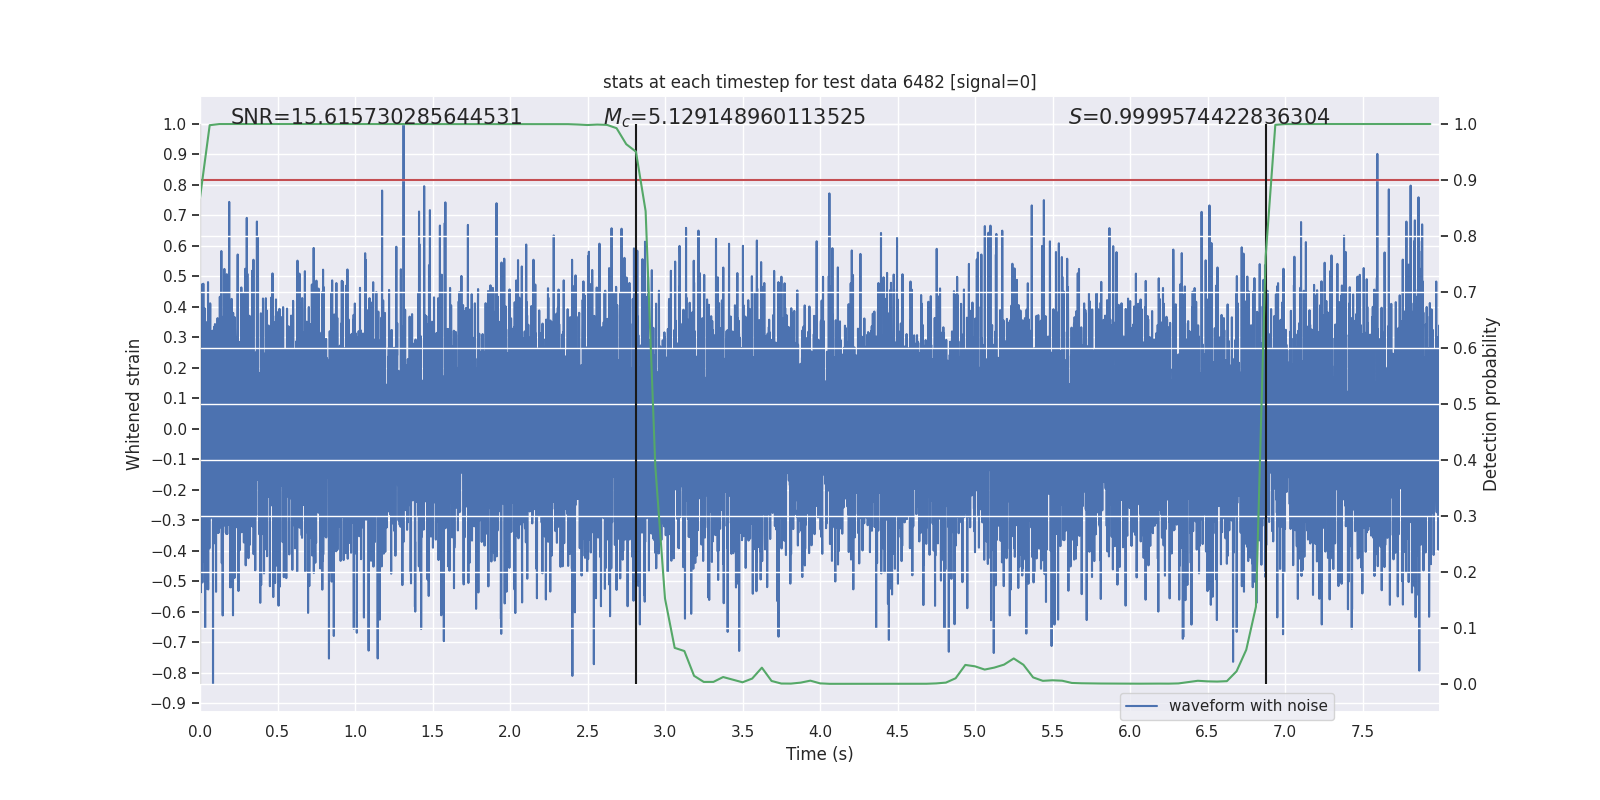Click the Detection probability tick label 0.2
Image resolution: width=1600 pixels, height=800 pixels.
[1465, 572]
